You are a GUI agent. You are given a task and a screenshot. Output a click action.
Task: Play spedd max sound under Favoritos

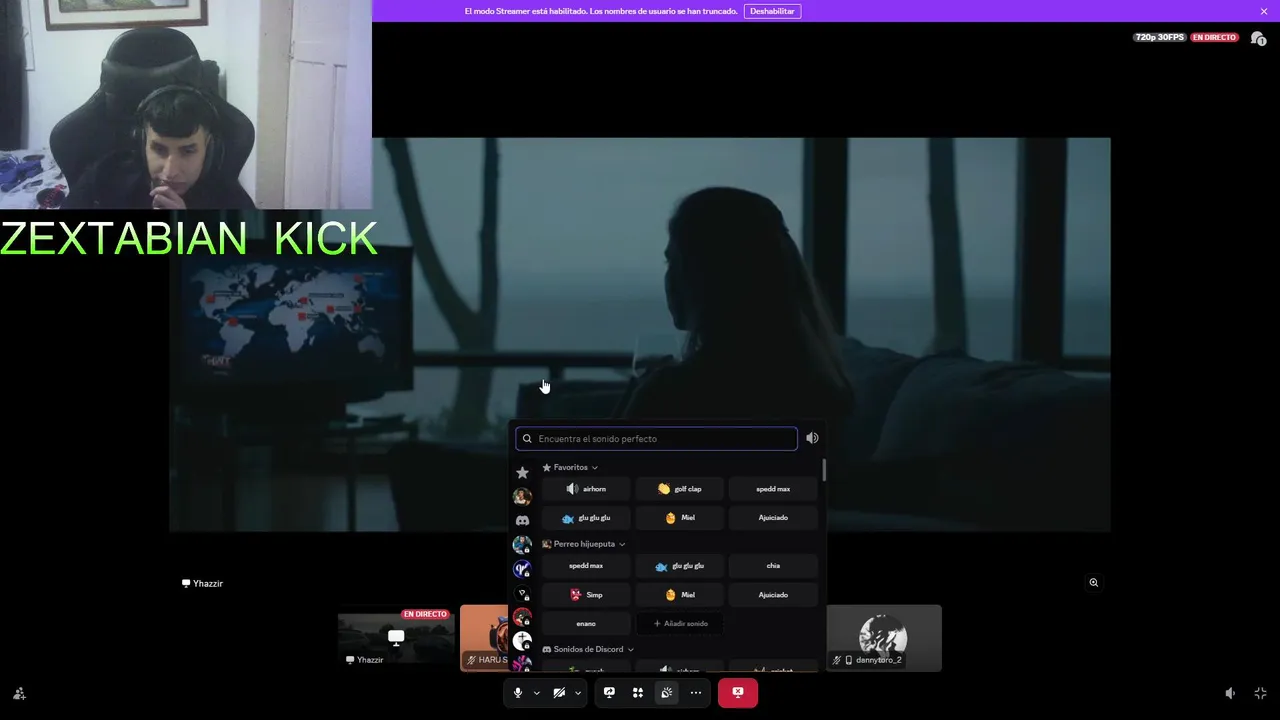point(773,489)
